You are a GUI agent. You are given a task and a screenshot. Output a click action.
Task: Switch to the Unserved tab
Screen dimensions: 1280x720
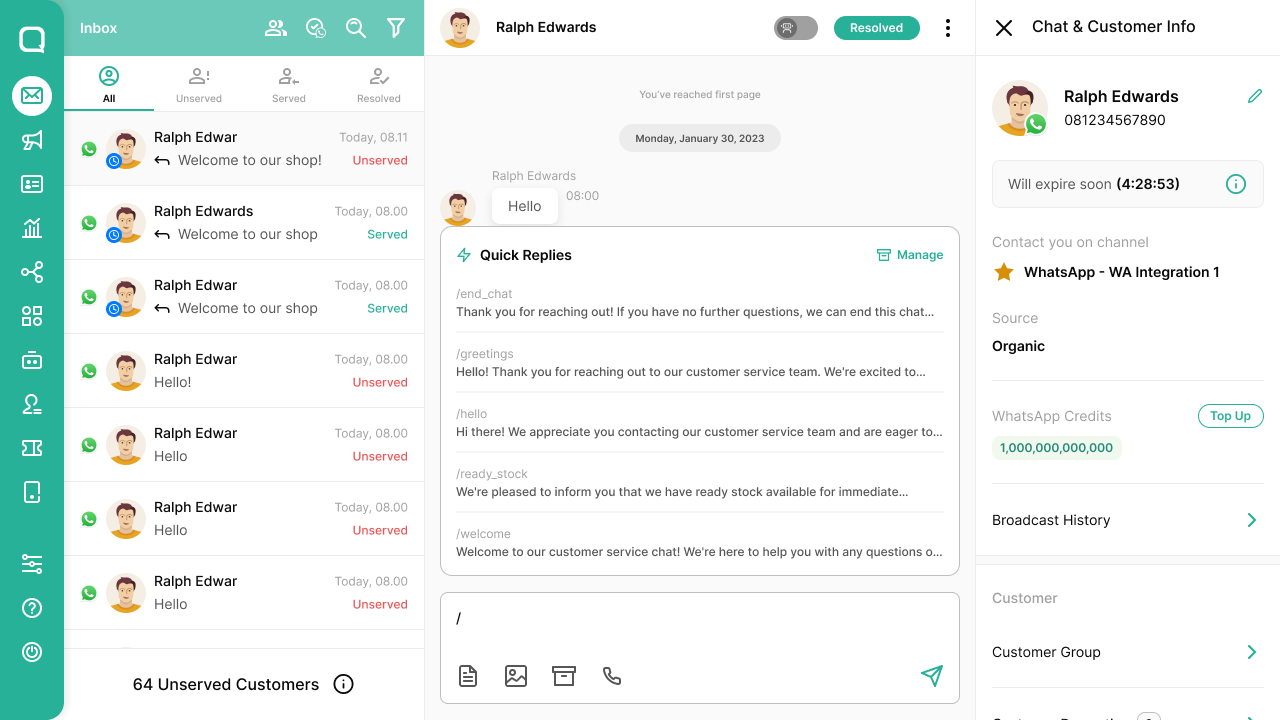pyautogui.click(x=199, y=84)
